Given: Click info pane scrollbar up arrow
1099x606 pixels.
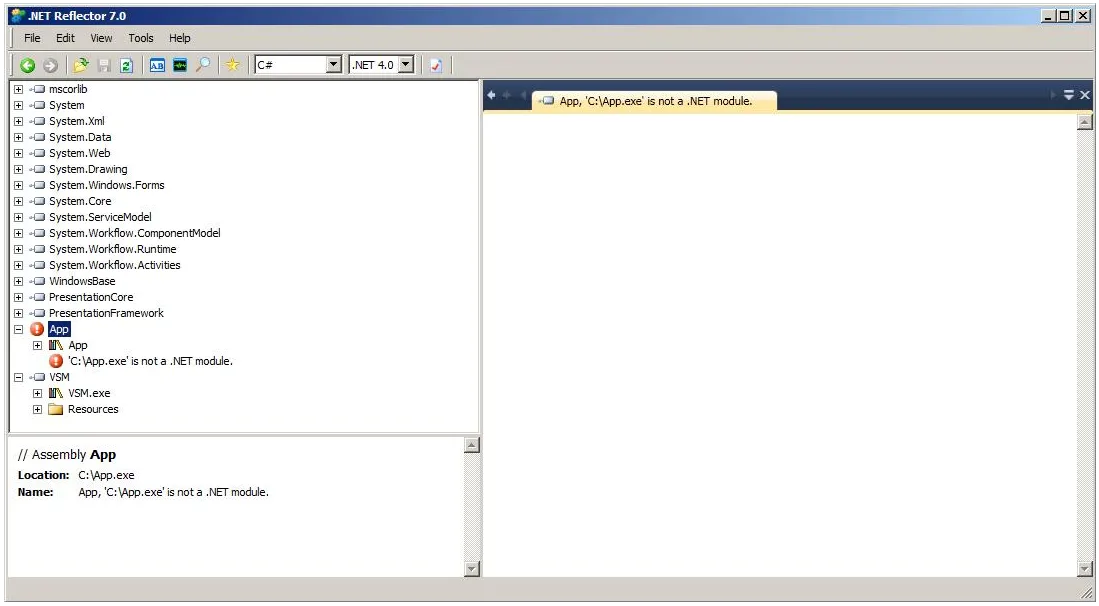Looking at the screenshot, I should tap(472, 445).
